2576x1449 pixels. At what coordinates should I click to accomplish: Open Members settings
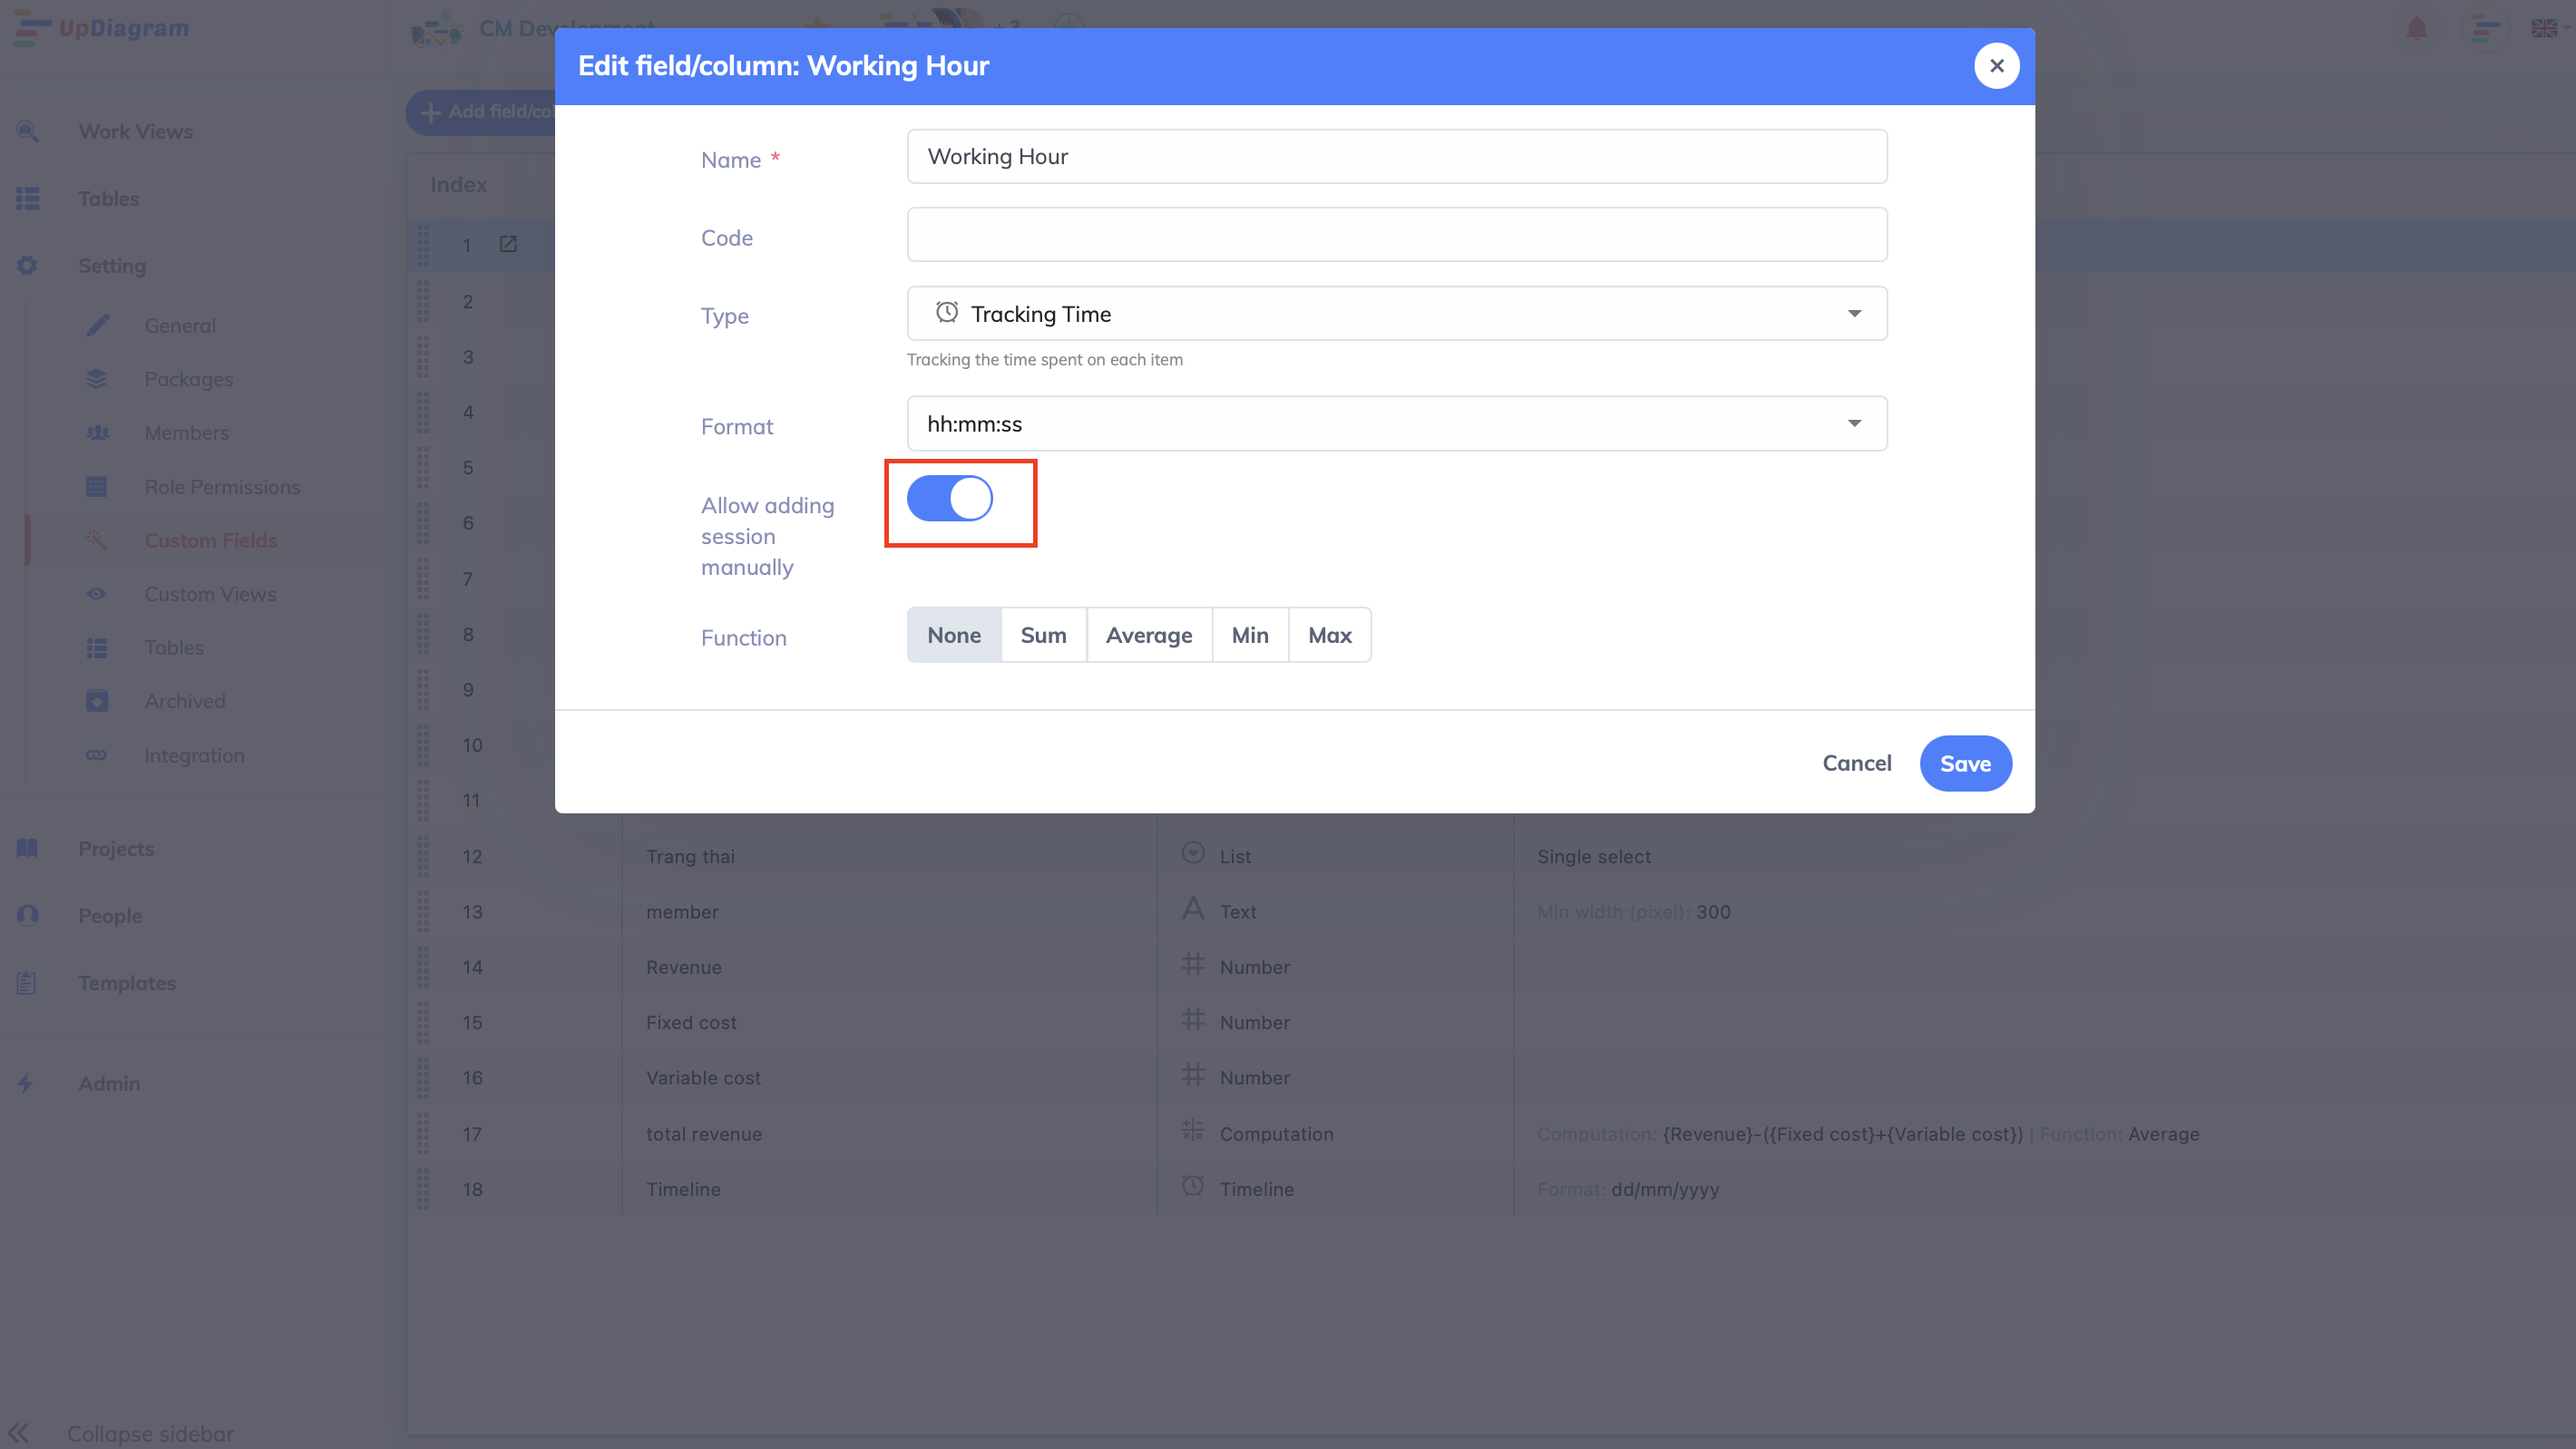(x=187, y=433)
